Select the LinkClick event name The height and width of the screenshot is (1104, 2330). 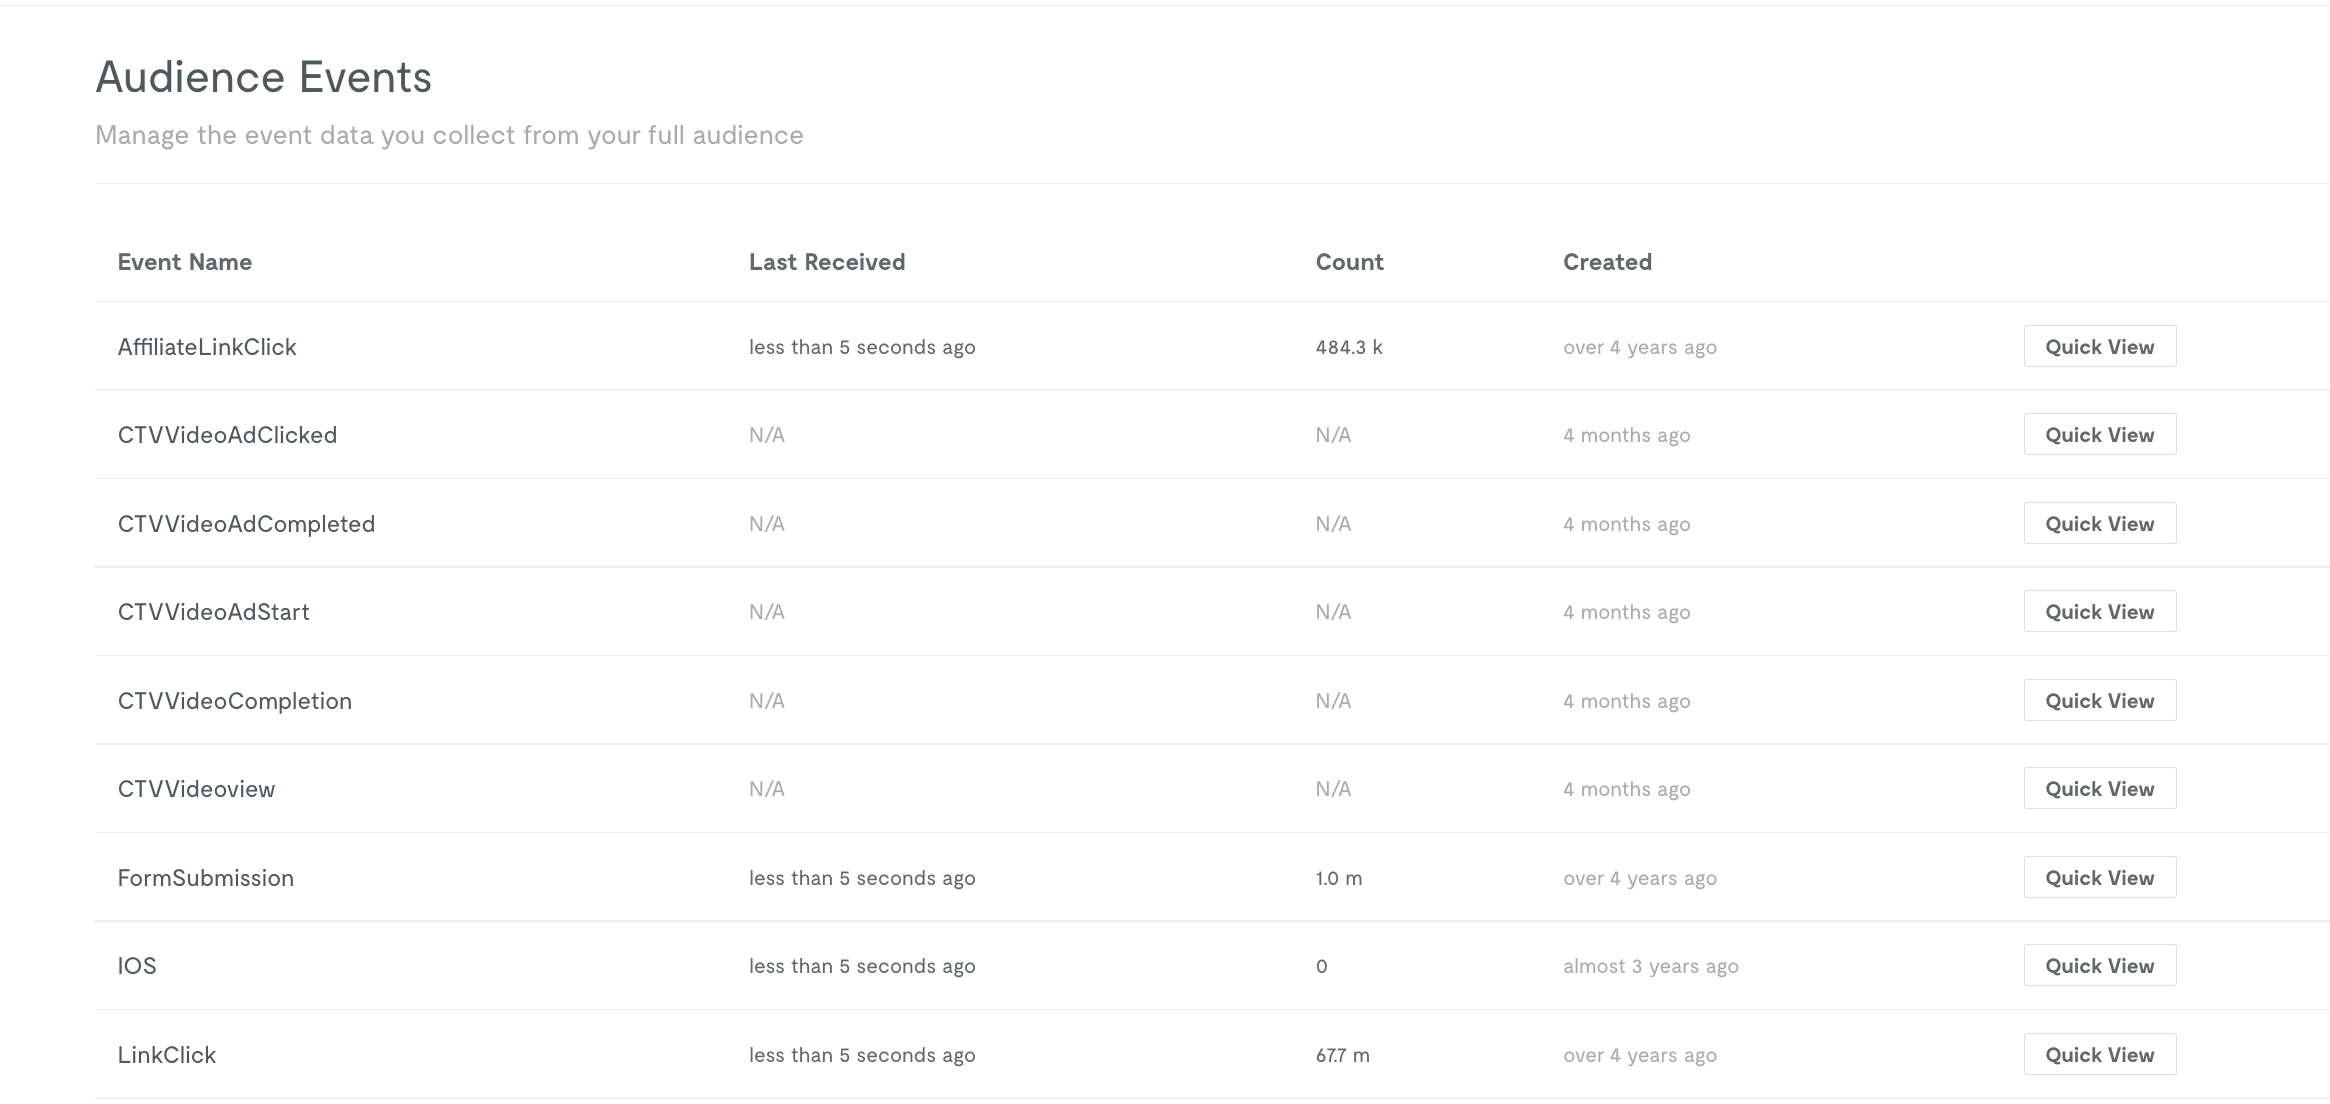point(167,1055)
